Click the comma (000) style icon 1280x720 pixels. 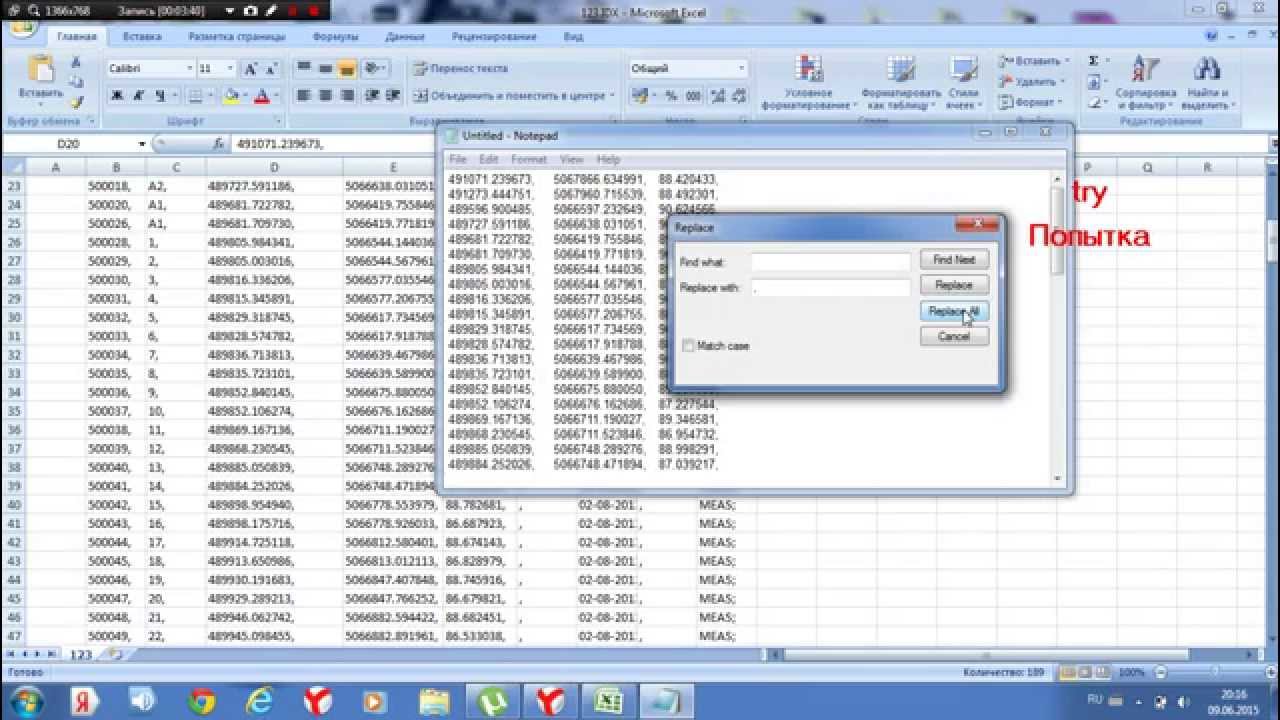(692, 96)
